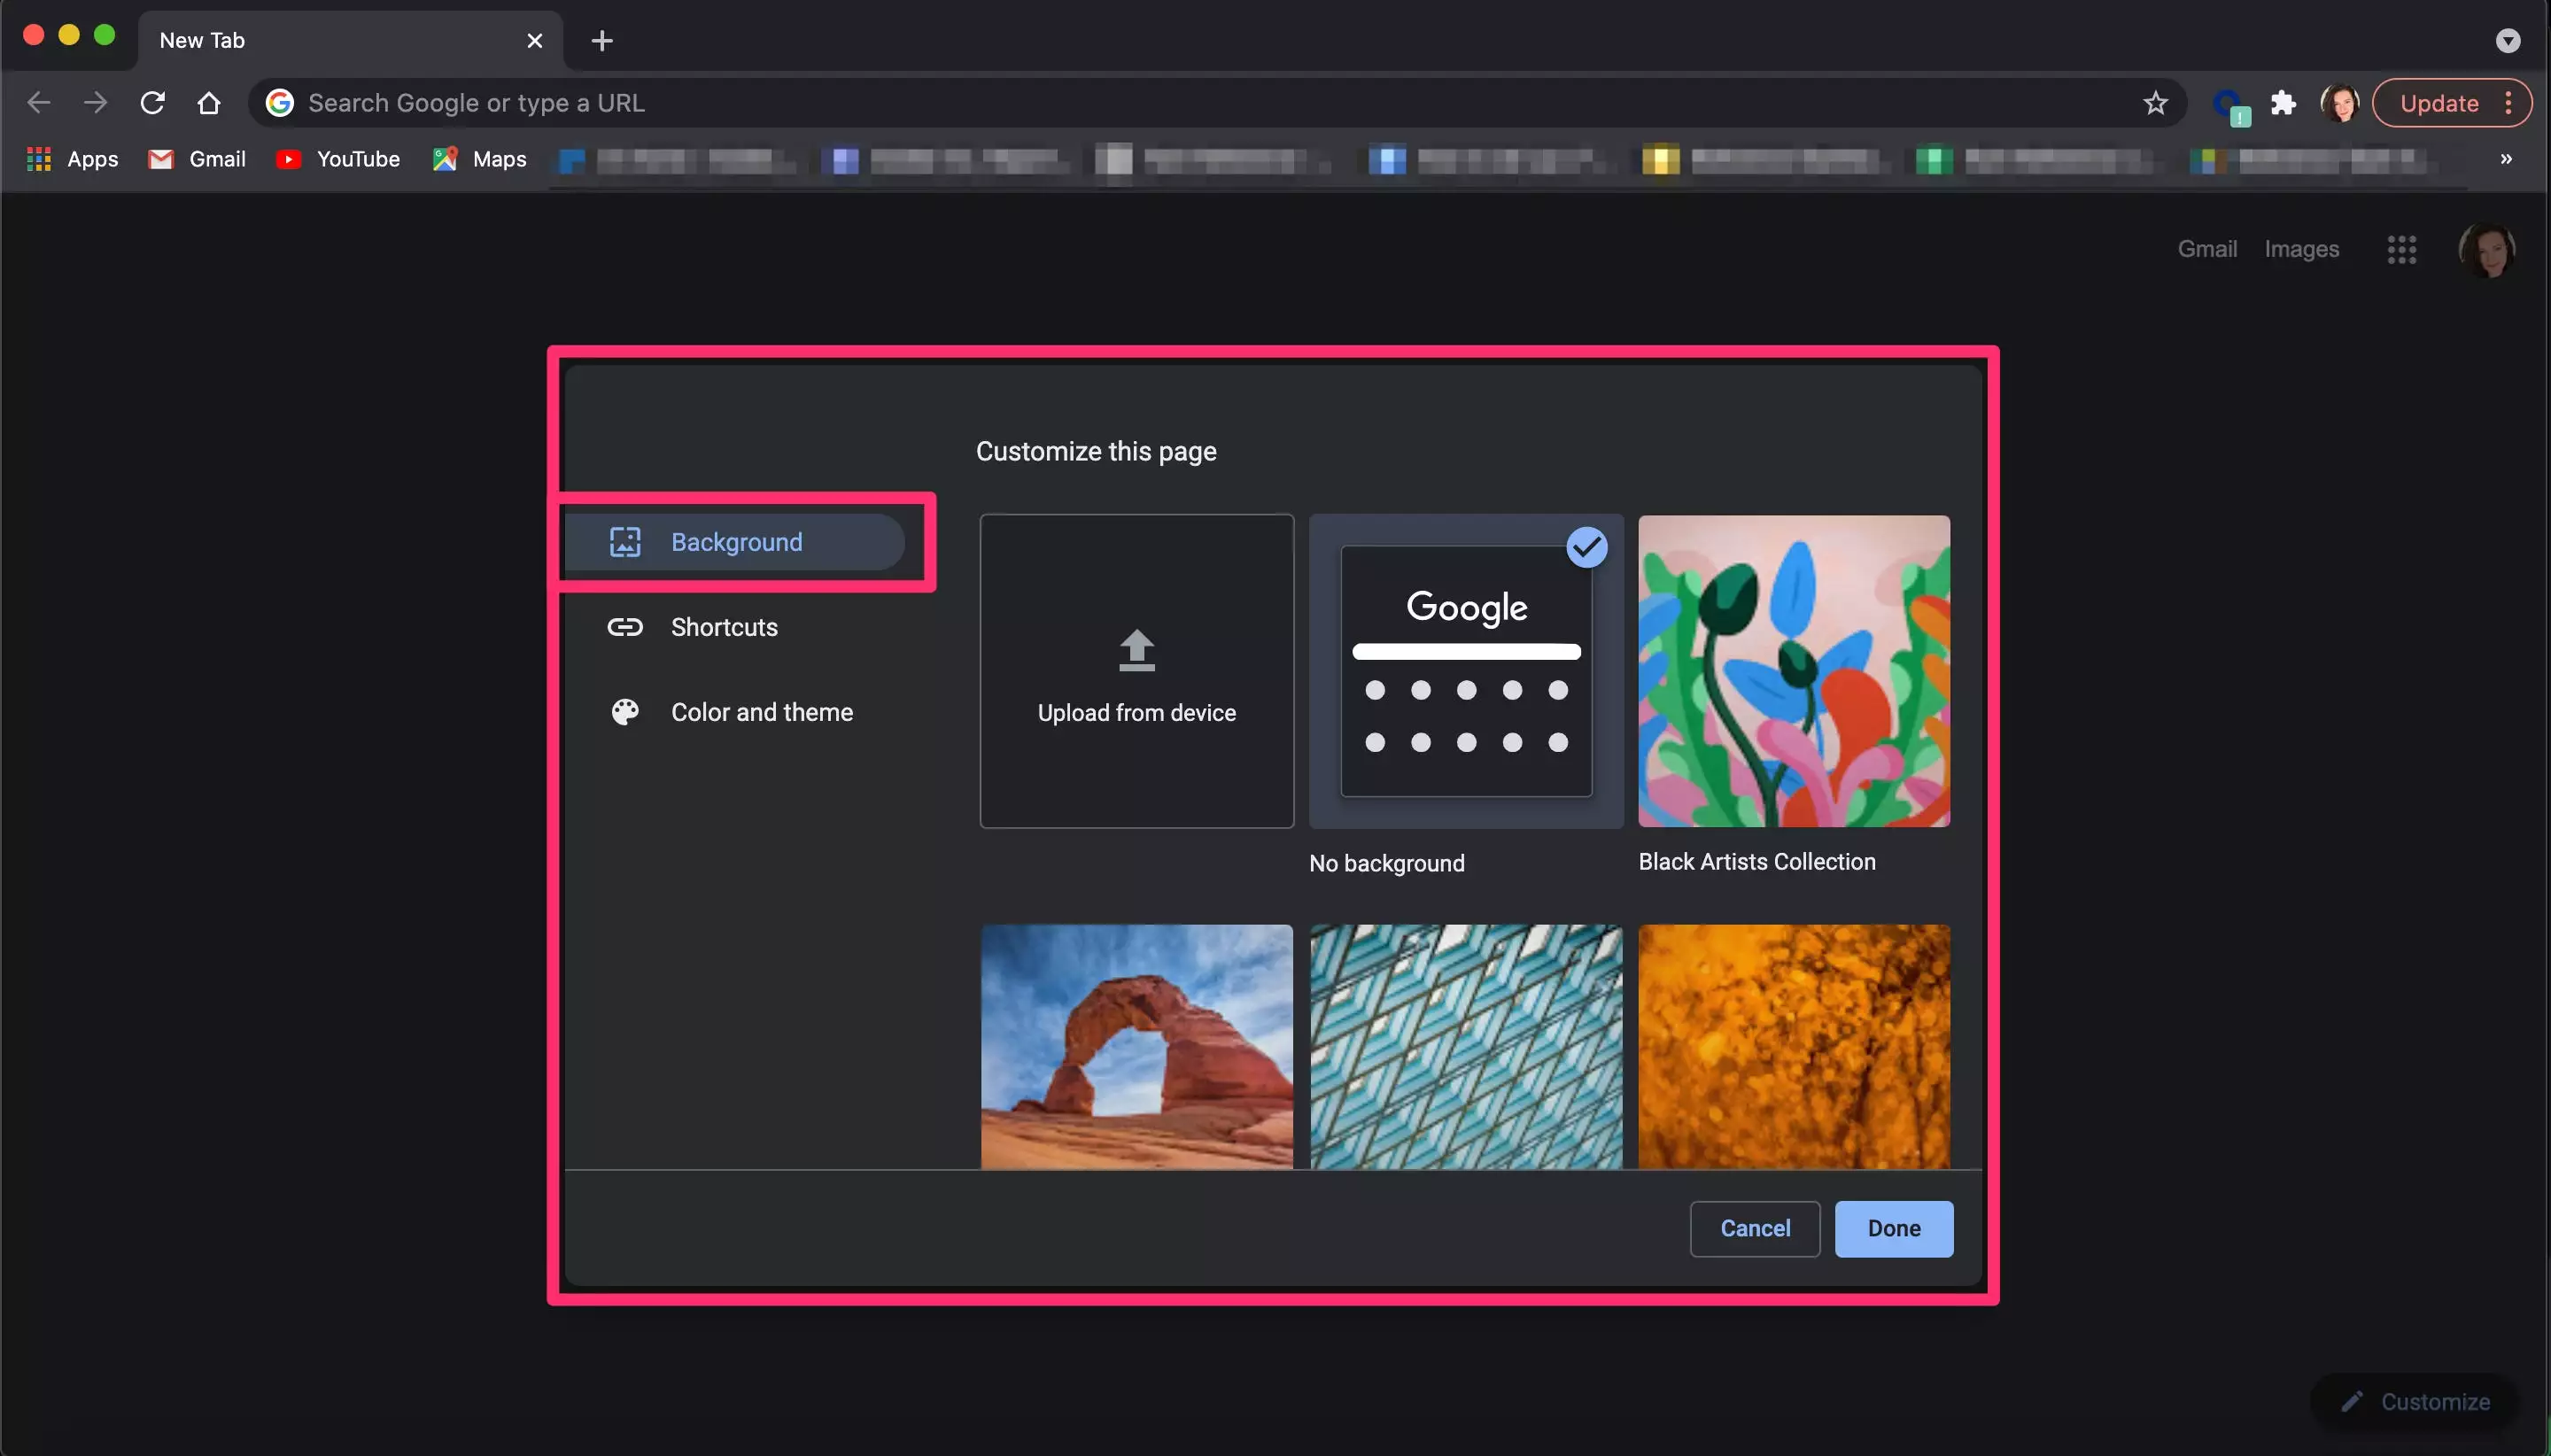Click the reload page icon
2551x1456 pixels.
152,103
